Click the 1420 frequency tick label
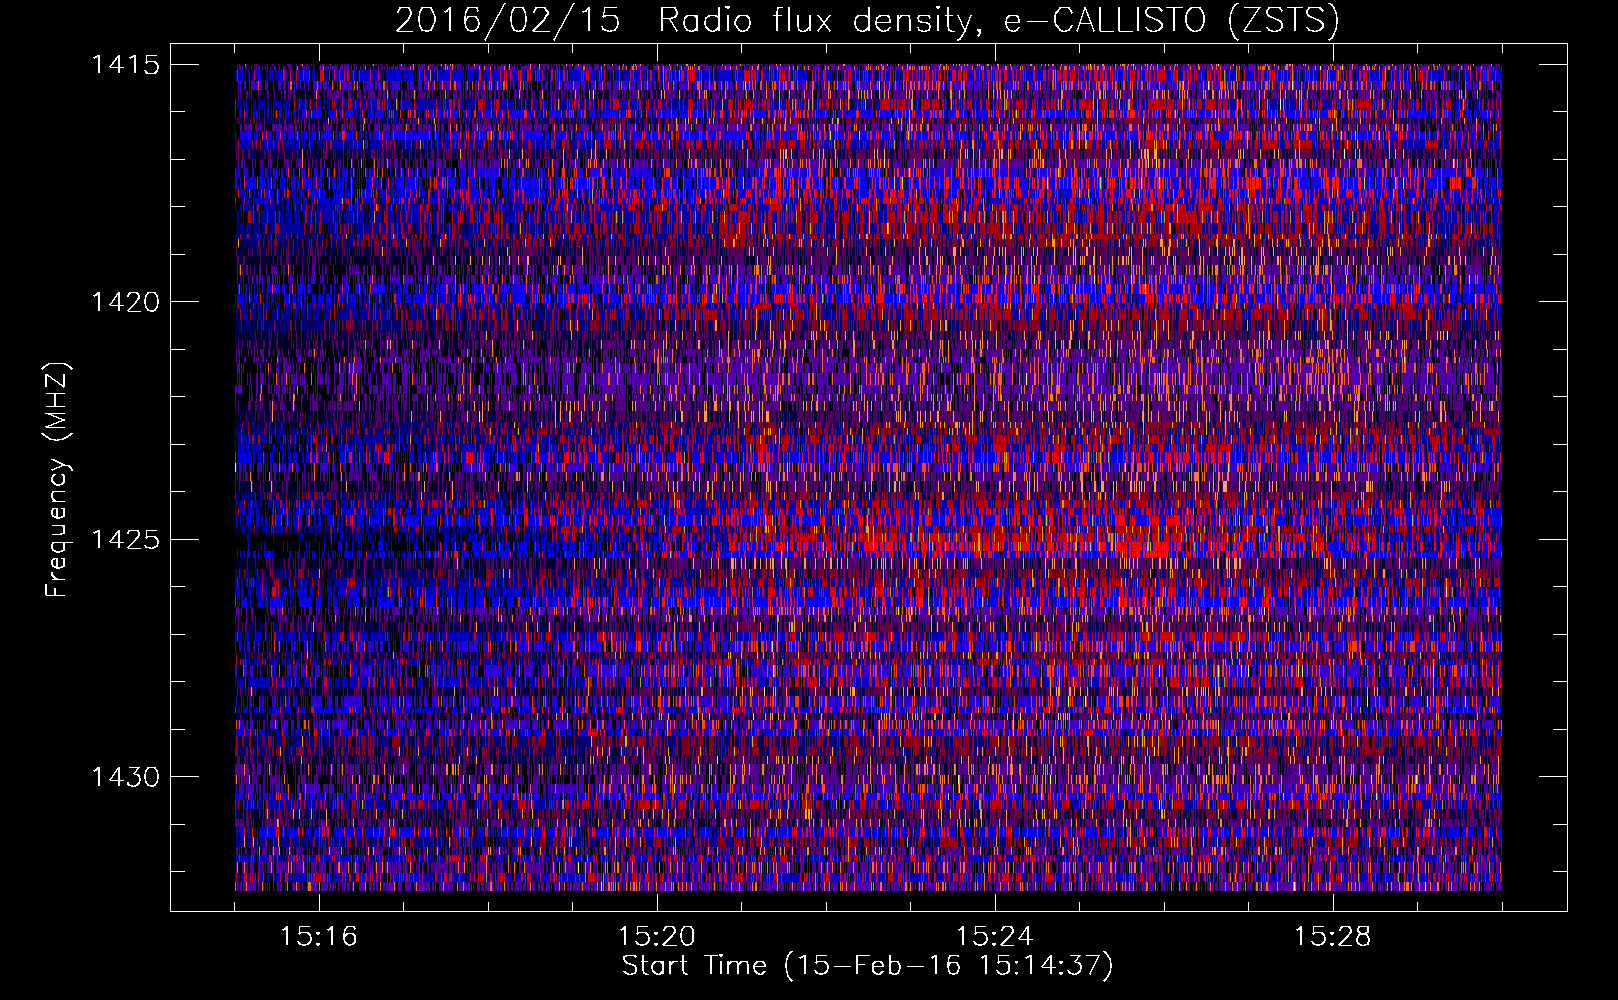 (125, 302)
